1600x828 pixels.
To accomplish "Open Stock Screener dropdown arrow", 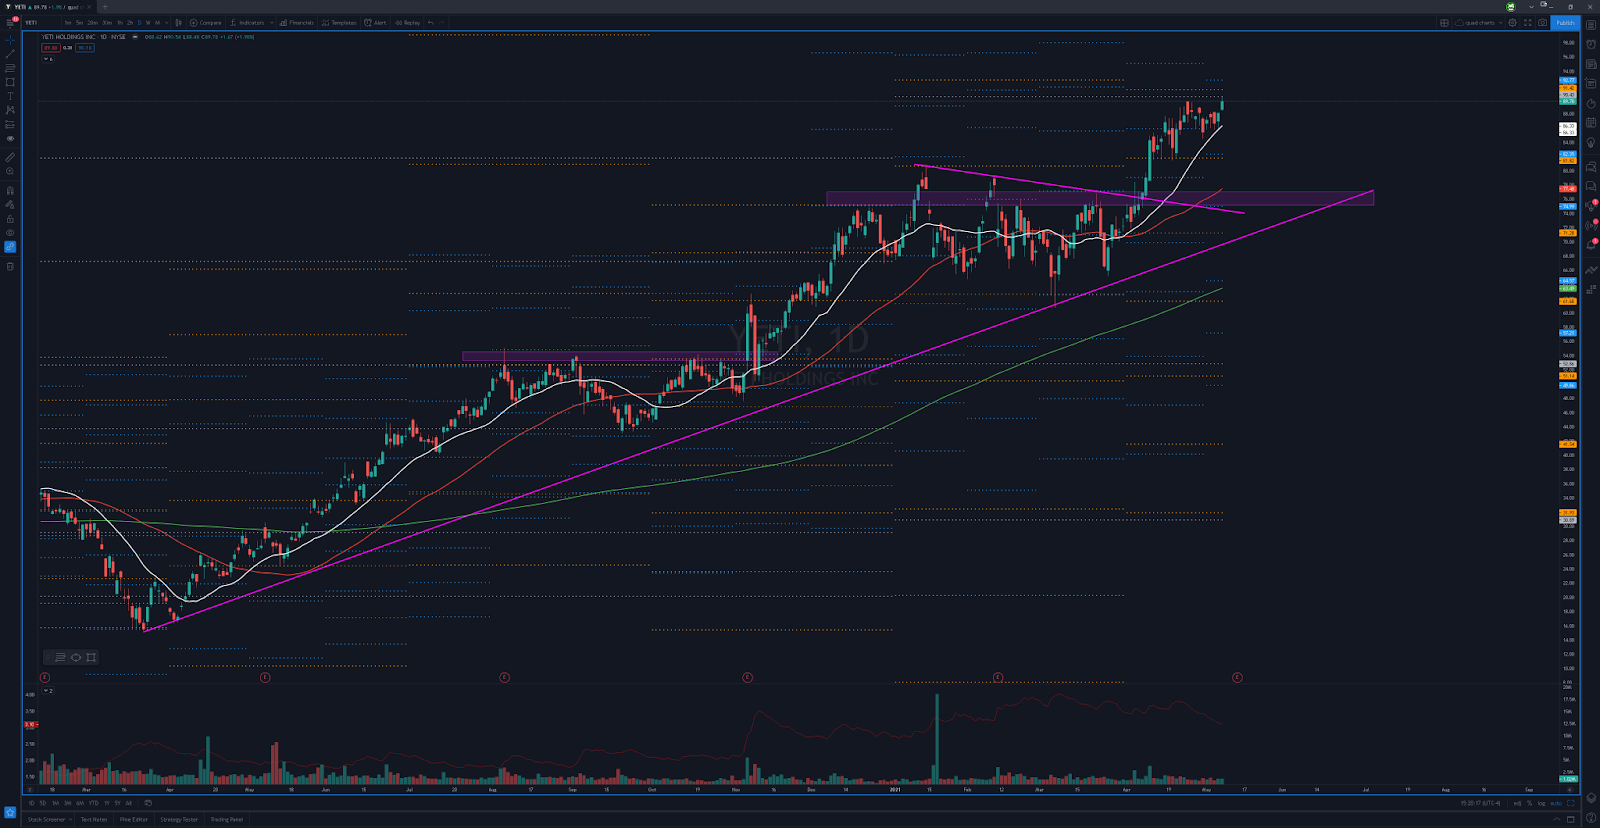I will 70,820.
